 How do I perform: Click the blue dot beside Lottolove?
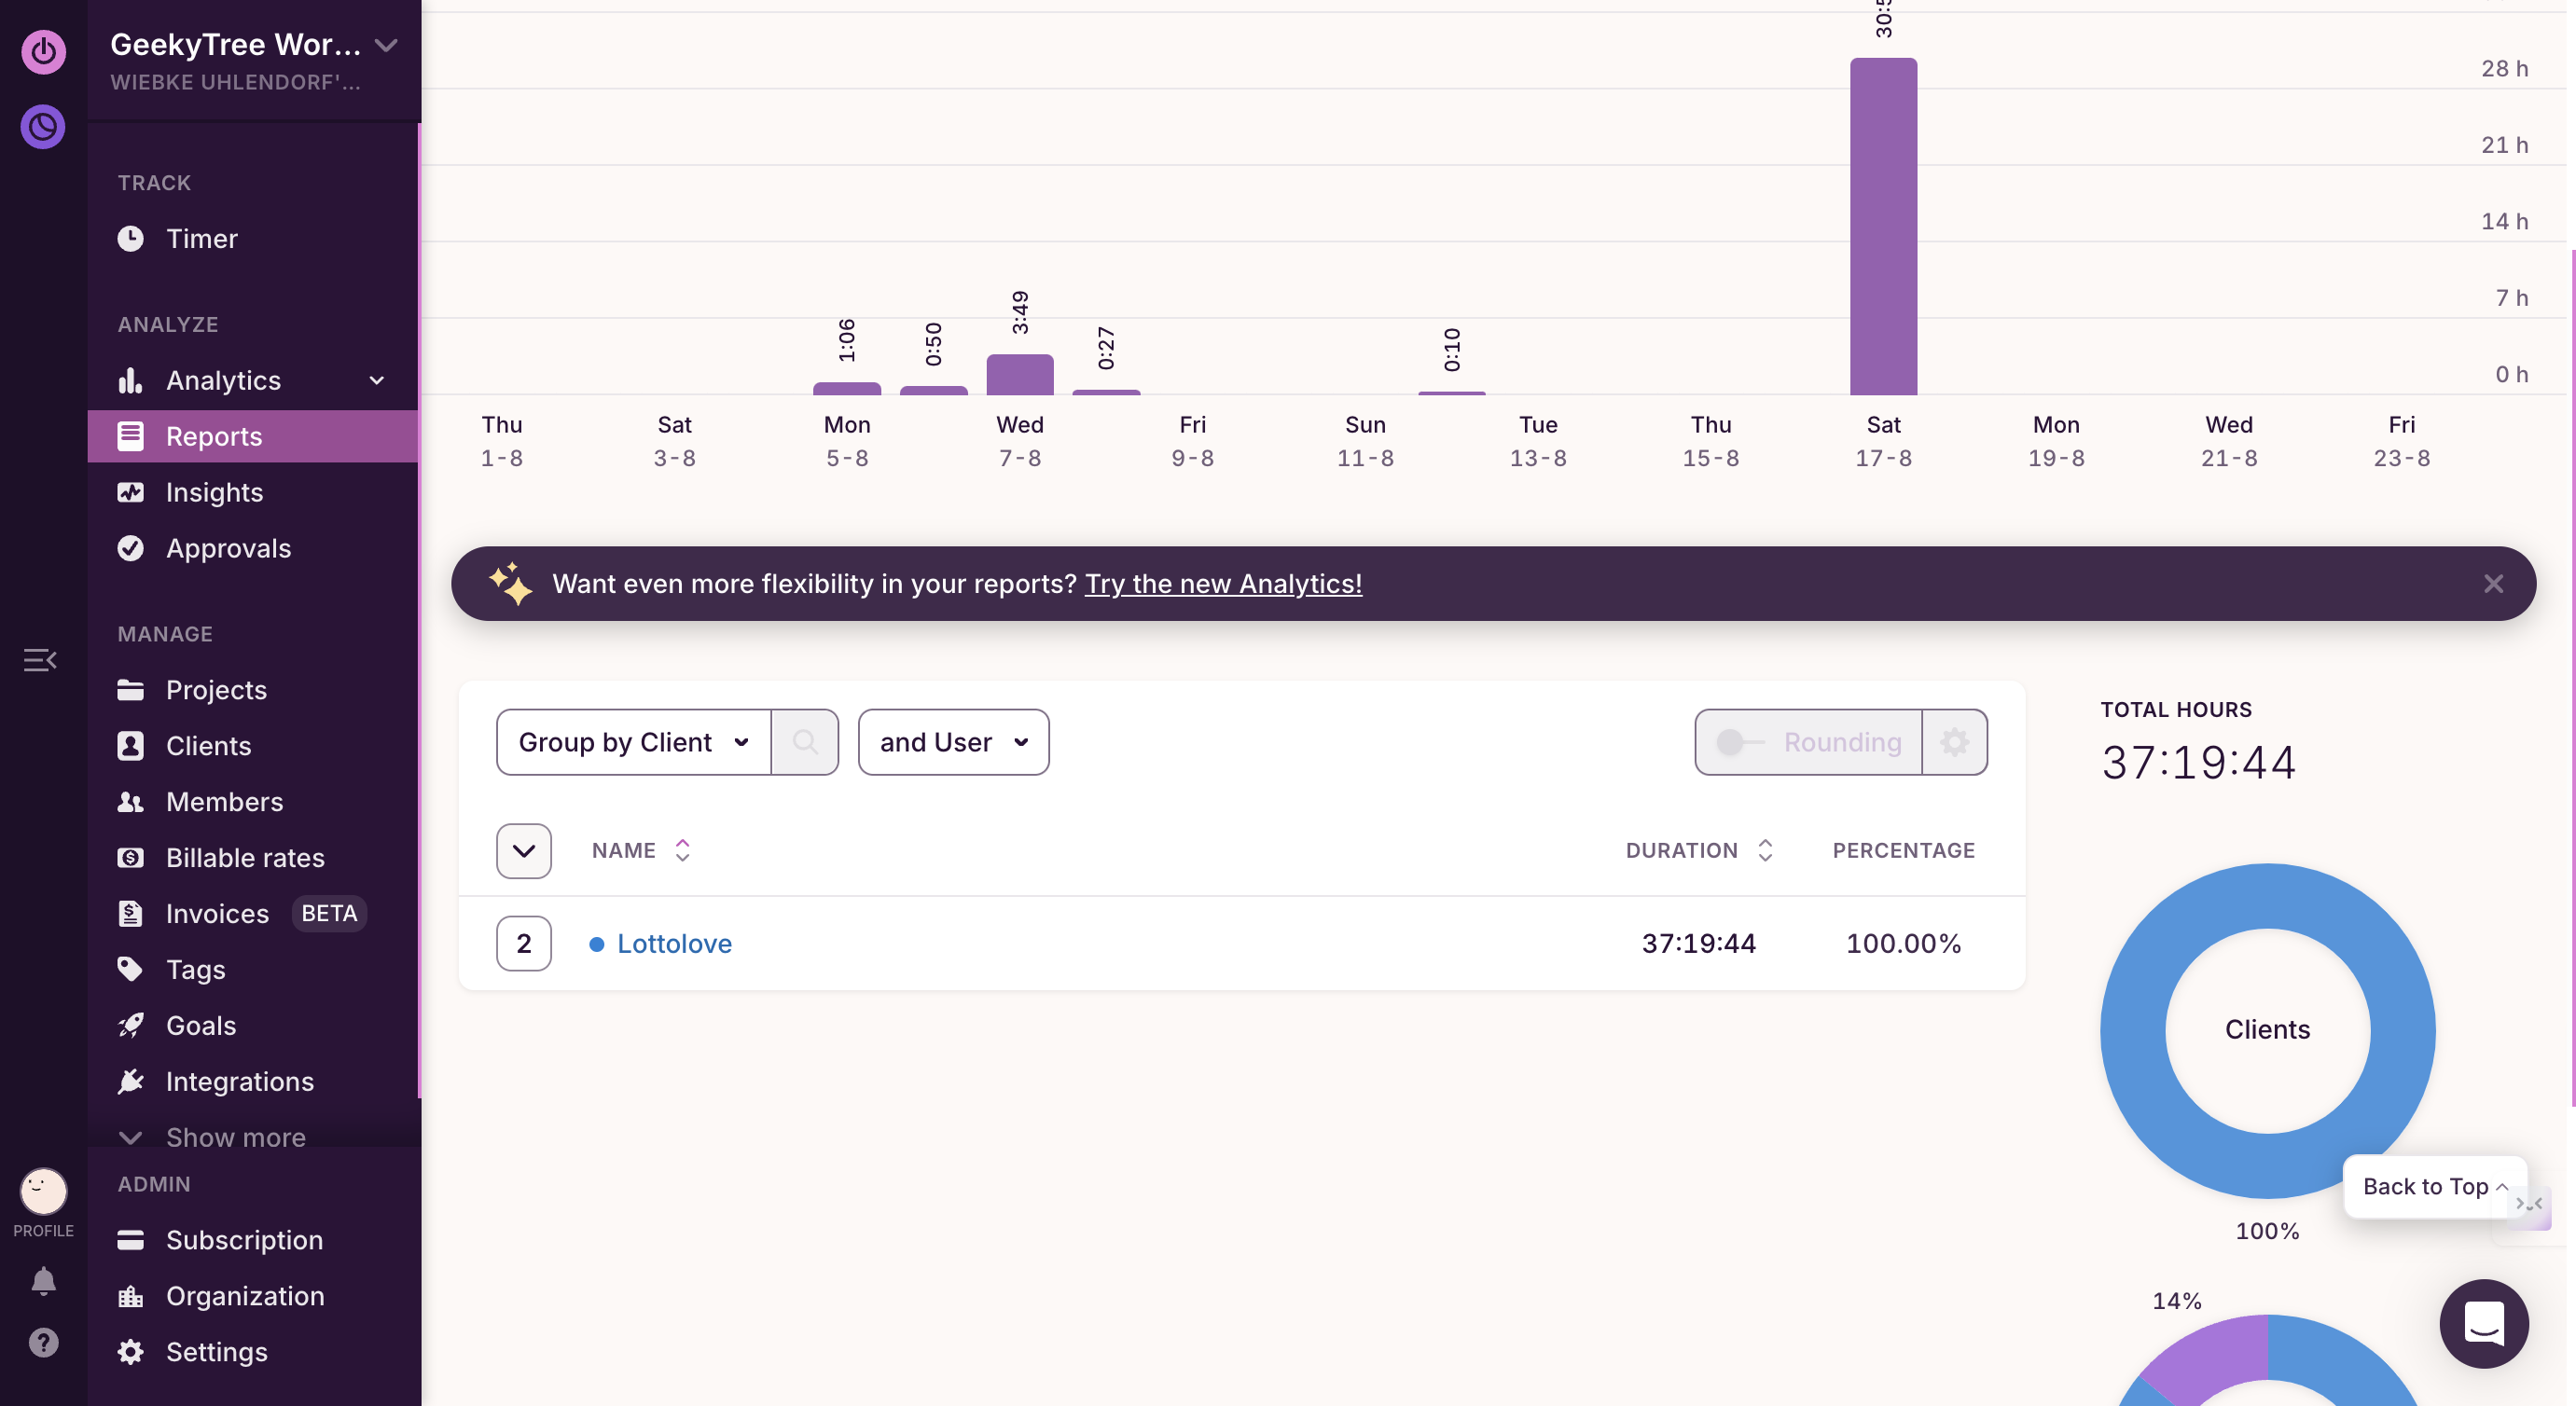click(597, 944)
